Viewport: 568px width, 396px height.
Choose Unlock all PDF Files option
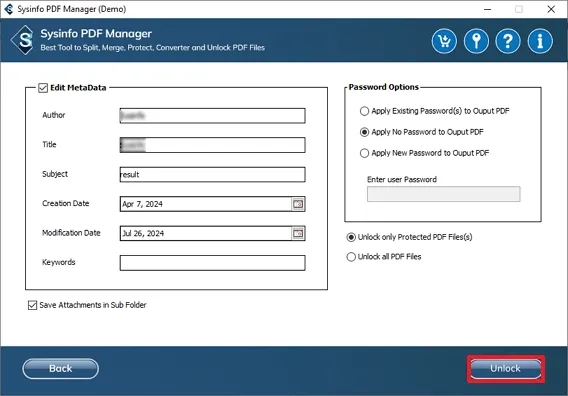351,257
